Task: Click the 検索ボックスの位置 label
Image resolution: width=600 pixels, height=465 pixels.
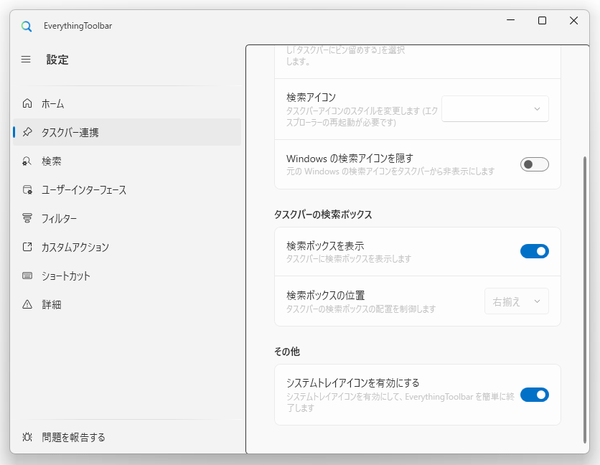Action: click(x=325, y=295)
